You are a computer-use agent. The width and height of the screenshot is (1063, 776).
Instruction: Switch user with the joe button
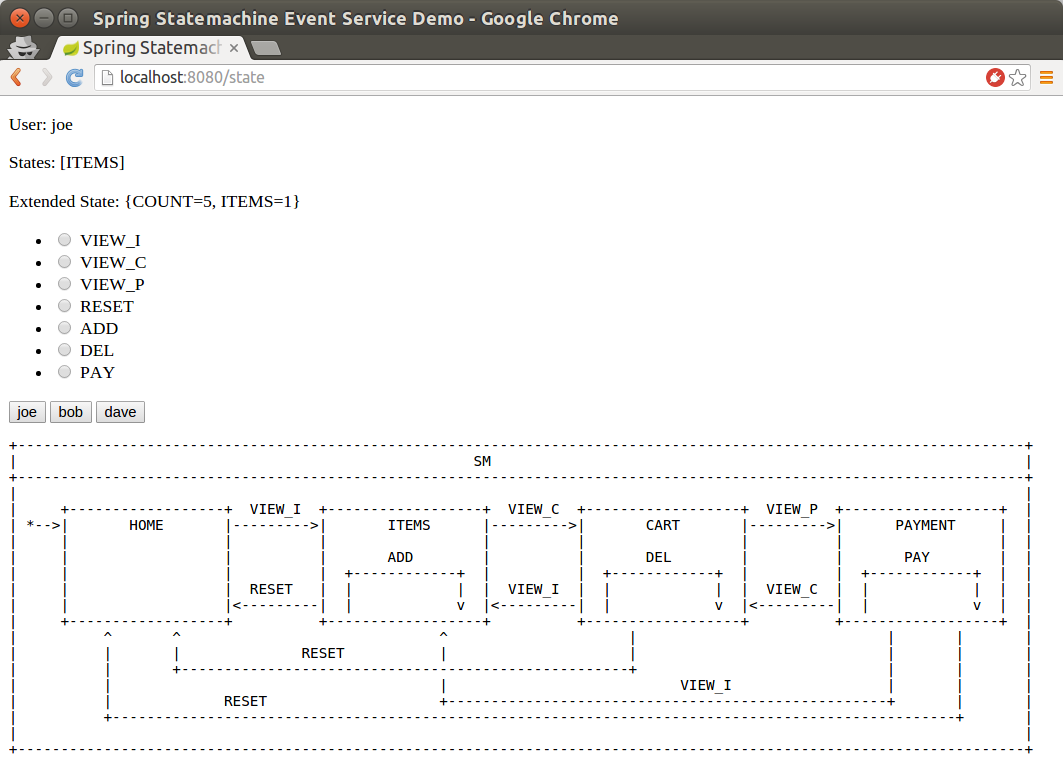point(27,412)
